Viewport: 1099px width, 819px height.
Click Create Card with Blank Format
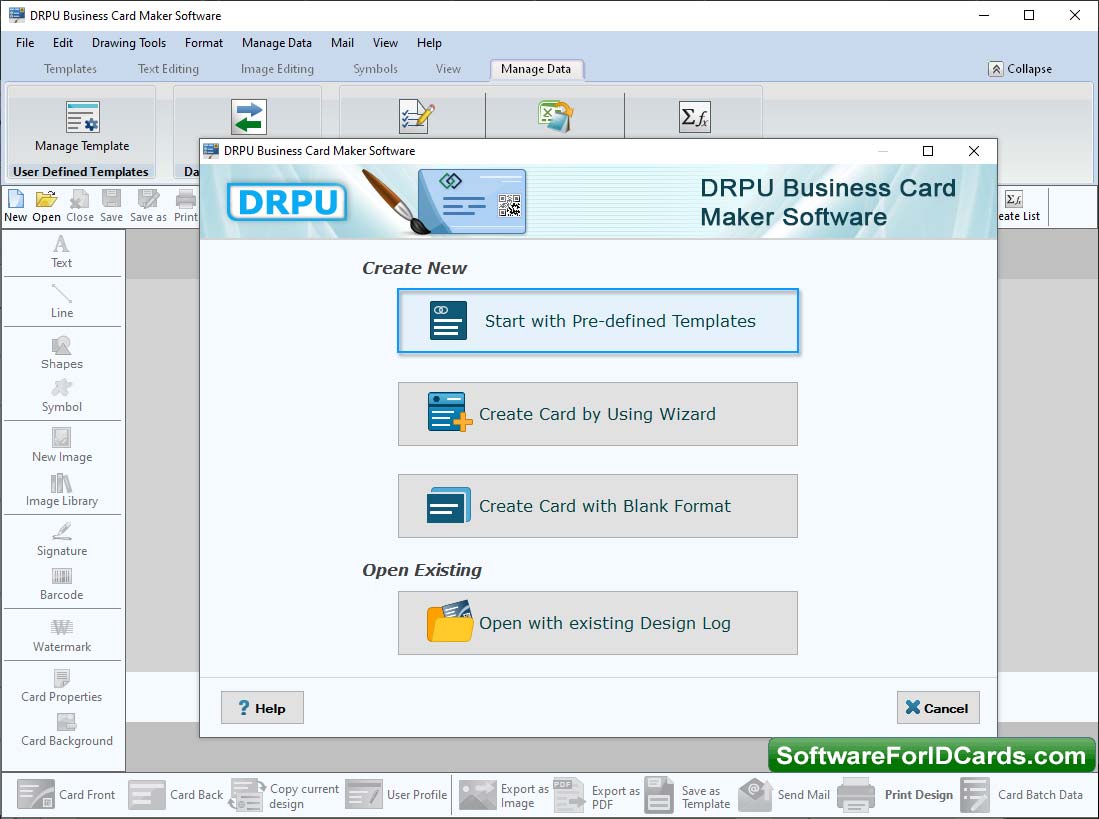pyautogui.click(x=598, y=506)
